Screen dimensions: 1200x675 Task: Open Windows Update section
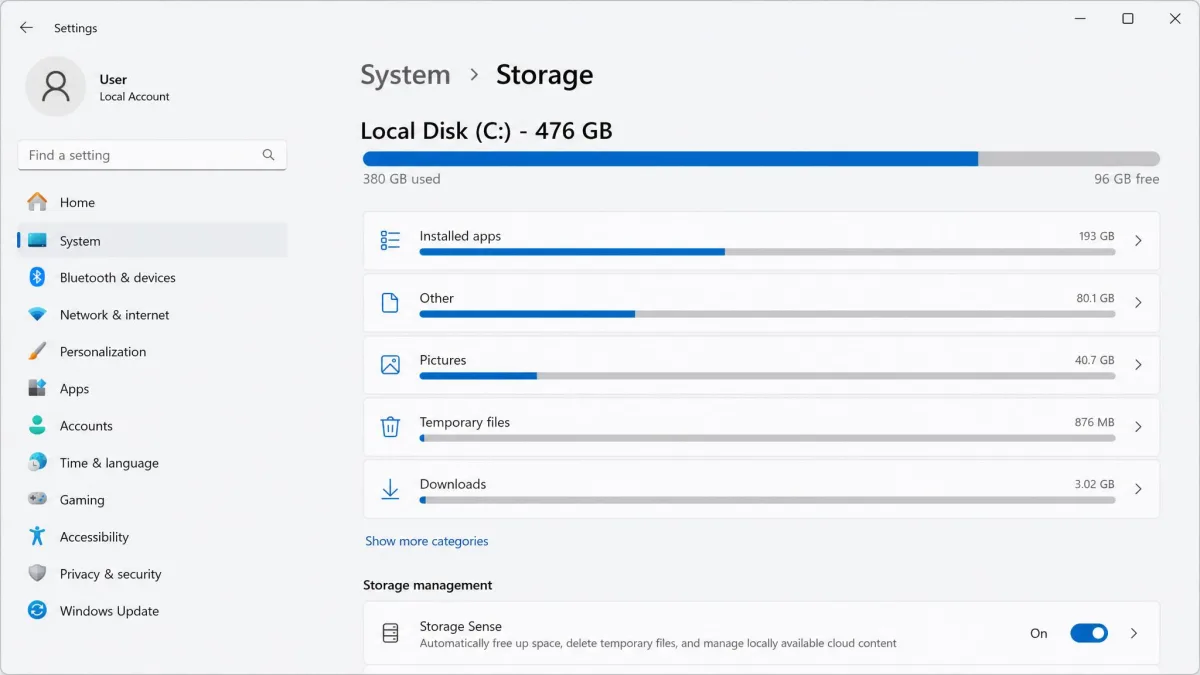pyautogui.click(x=152, y=611)
